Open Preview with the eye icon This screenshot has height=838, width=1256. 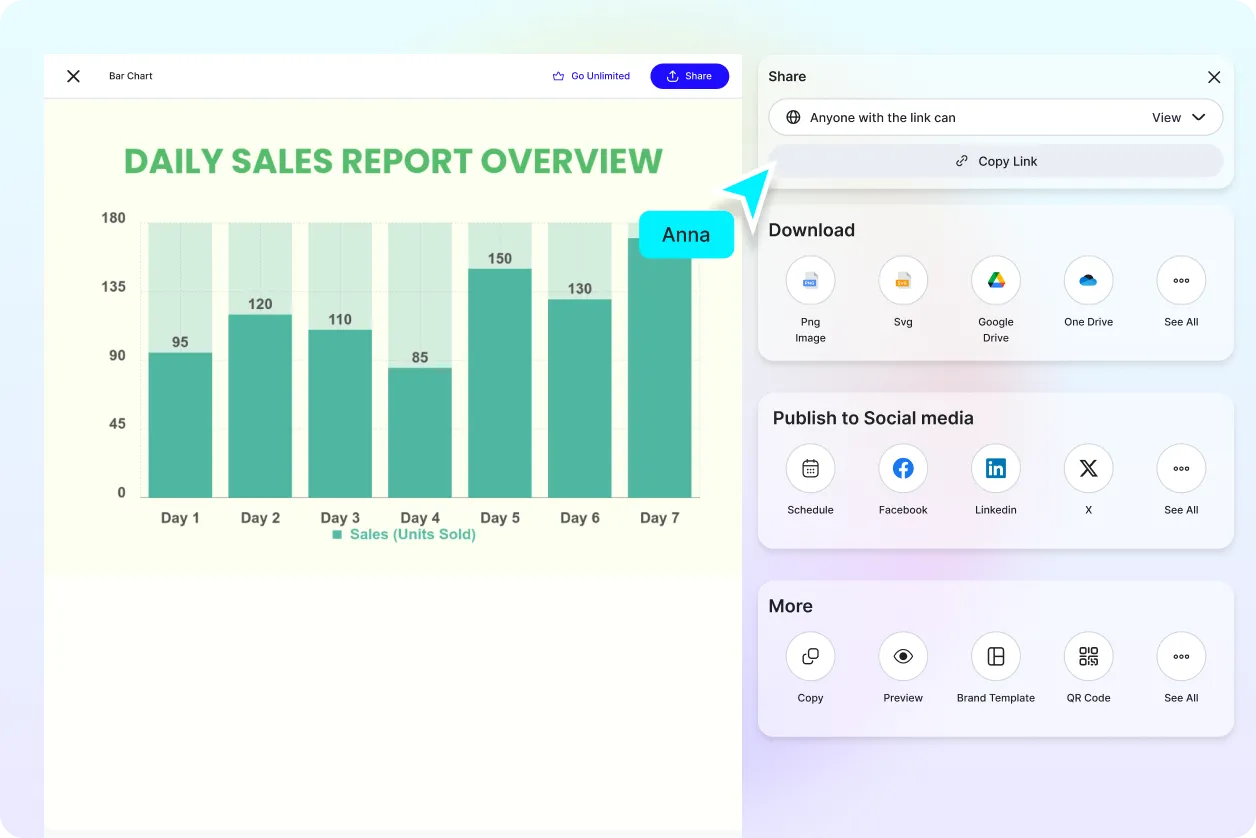[903, 656]
